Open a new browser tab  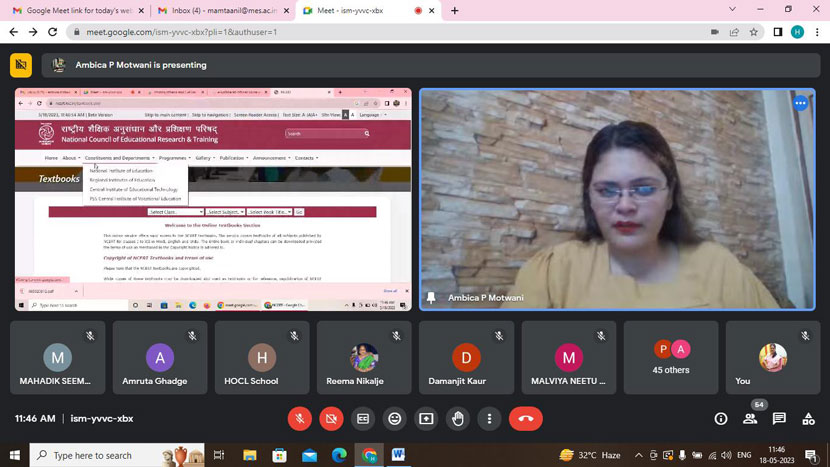[x=454, y=11]
